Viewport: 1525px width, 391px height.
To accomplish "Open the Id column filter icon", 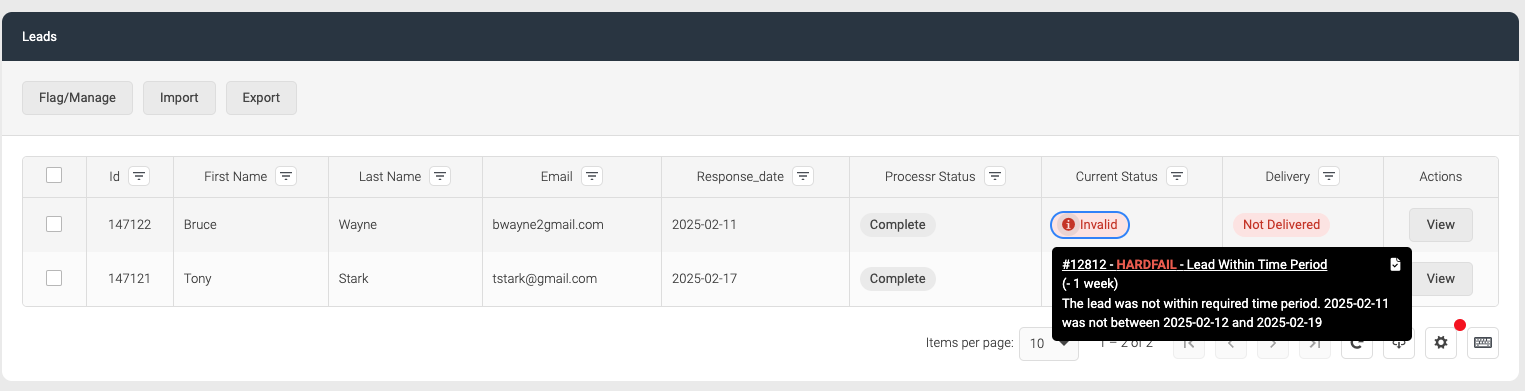I will 139,177.
